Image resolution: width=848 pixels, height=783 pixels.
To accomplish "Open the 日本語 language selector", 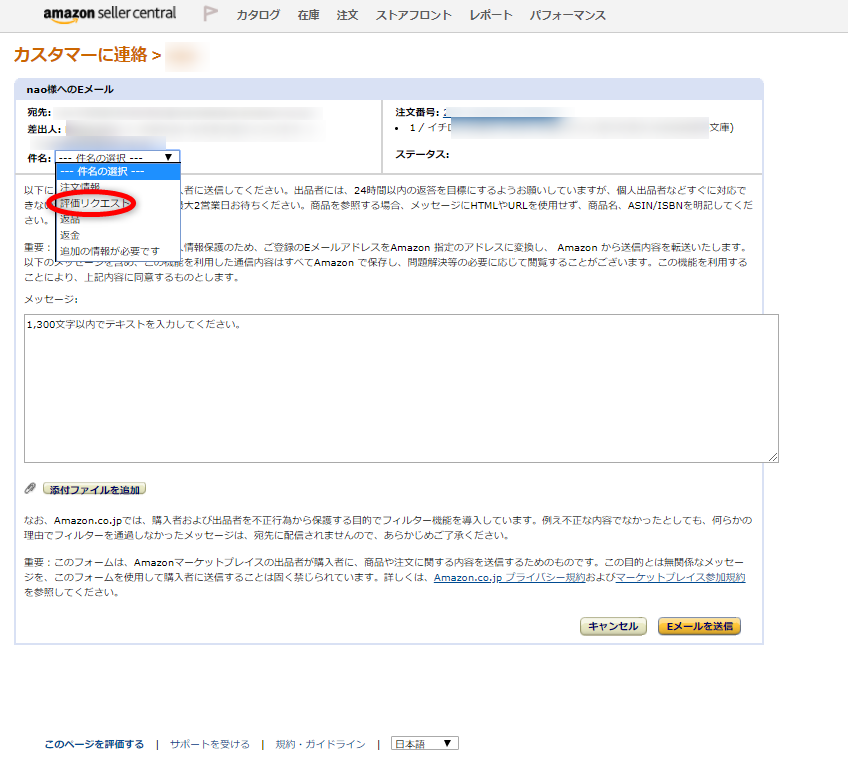I will click(x=424, y=744).
